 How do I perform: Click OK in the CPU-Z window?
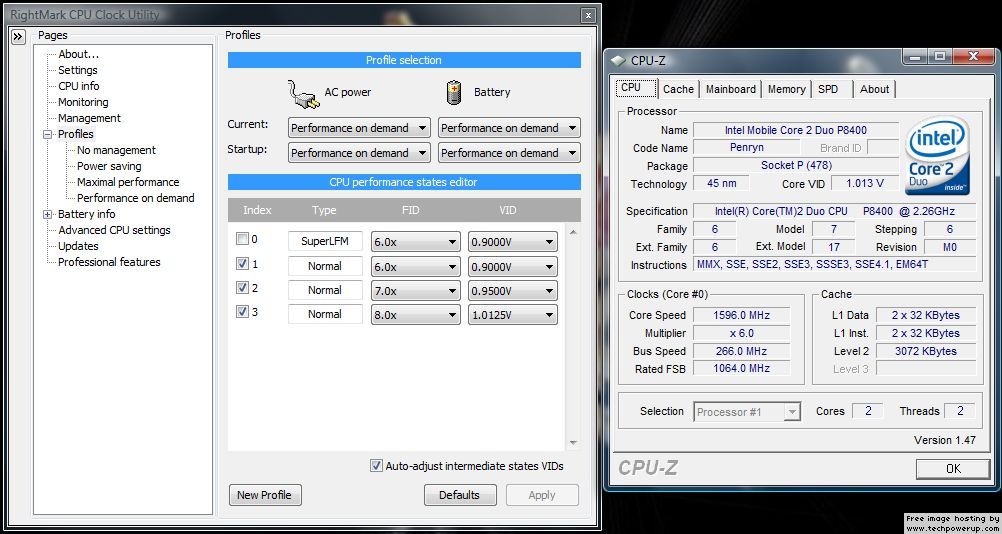coord(953,469)
